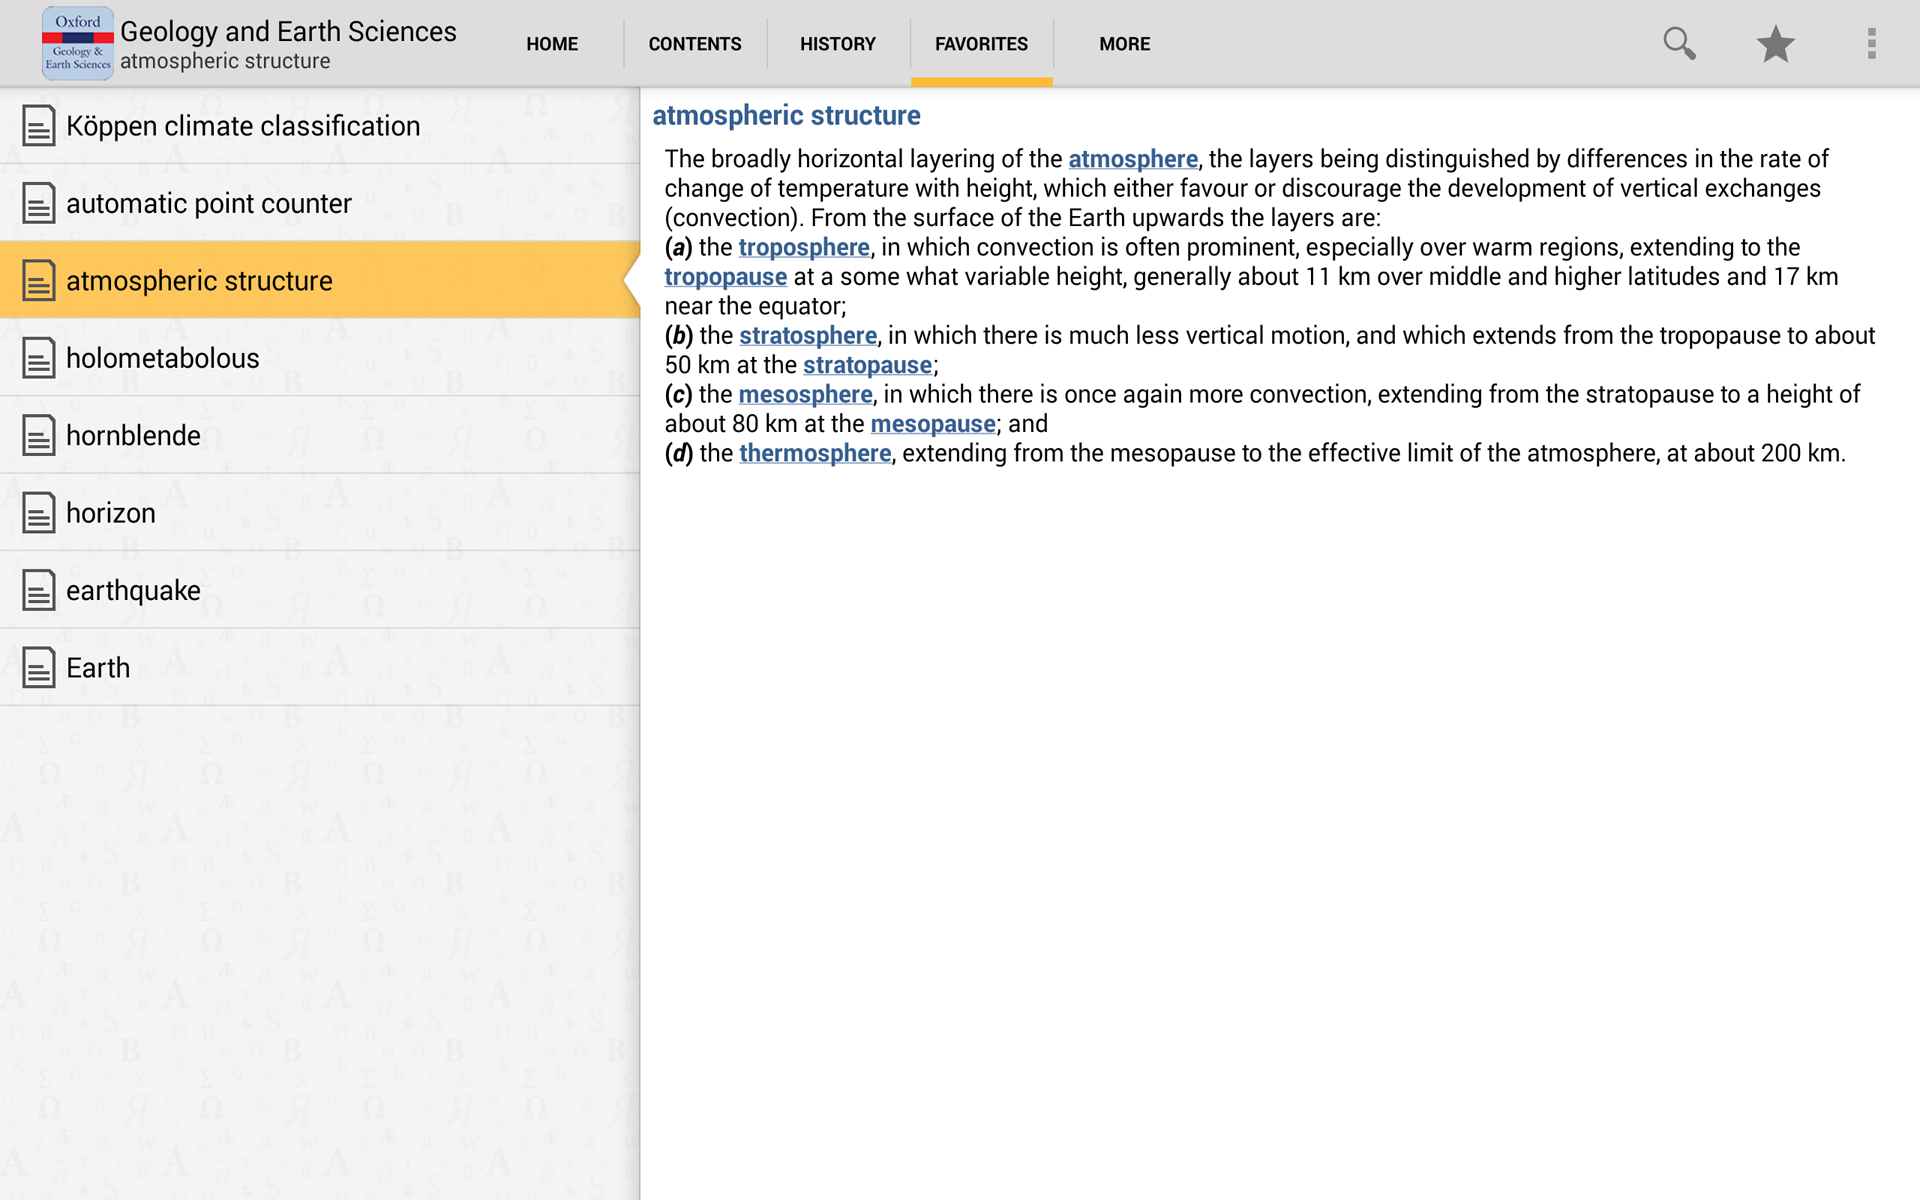Image resolution: width=1920 pixels, height=1200 pixels.
Task: Open the three-dot overflow menu
Action: click(1871, 44)
